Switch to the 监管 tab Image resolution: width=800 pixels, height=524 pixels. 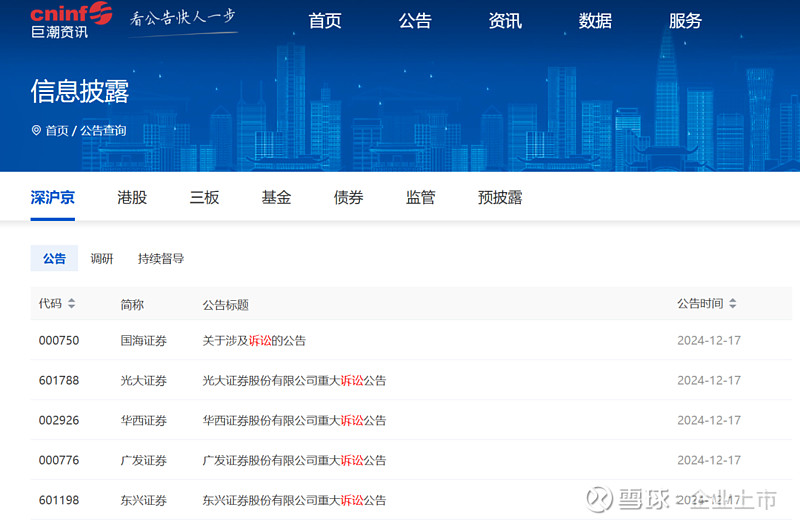tap(420, 197)
